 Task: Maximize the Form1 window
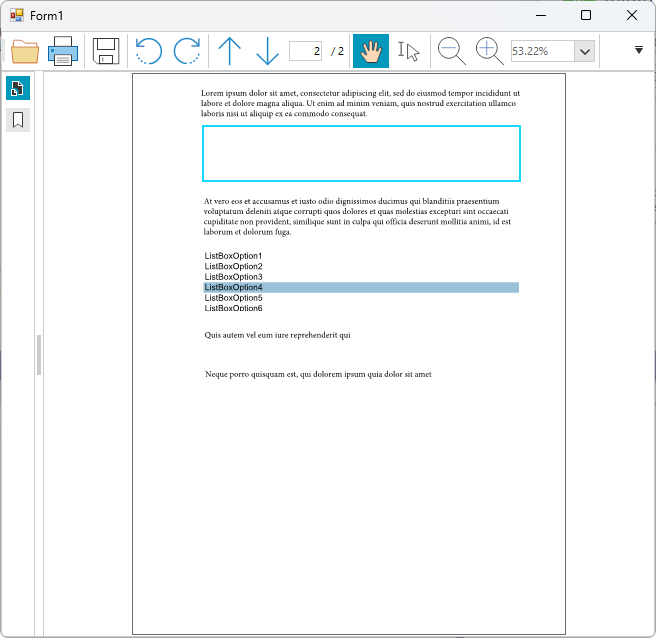click(x=586, y=15)
